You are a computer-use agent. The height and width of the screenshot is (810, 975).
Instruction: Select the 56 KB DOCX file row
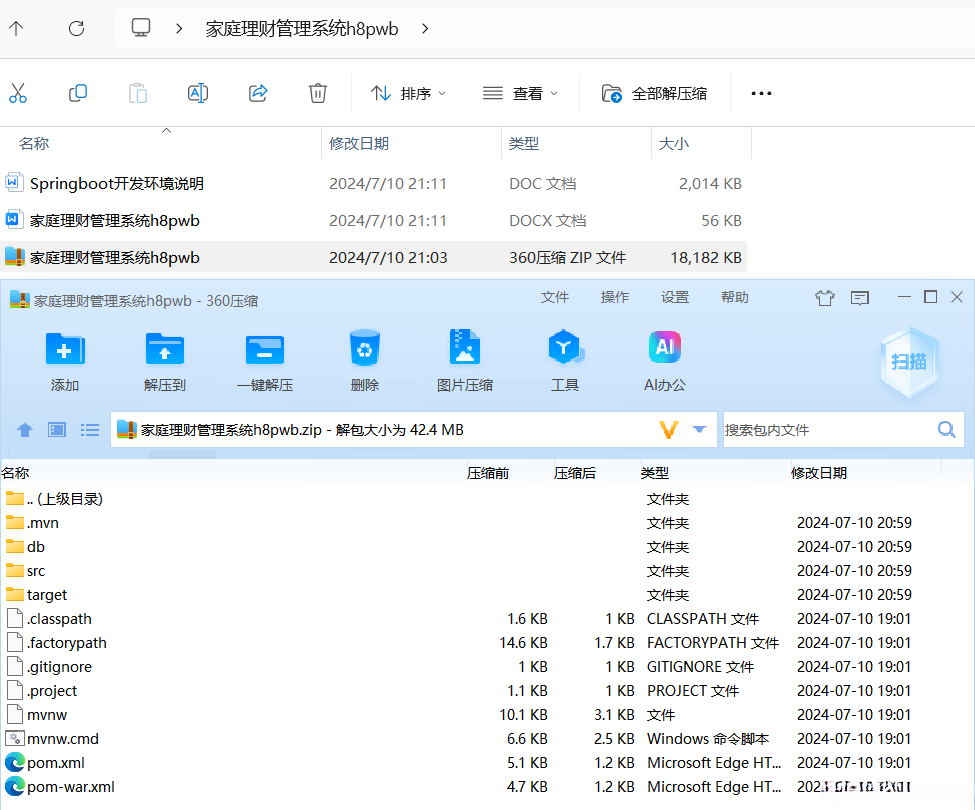373,221
